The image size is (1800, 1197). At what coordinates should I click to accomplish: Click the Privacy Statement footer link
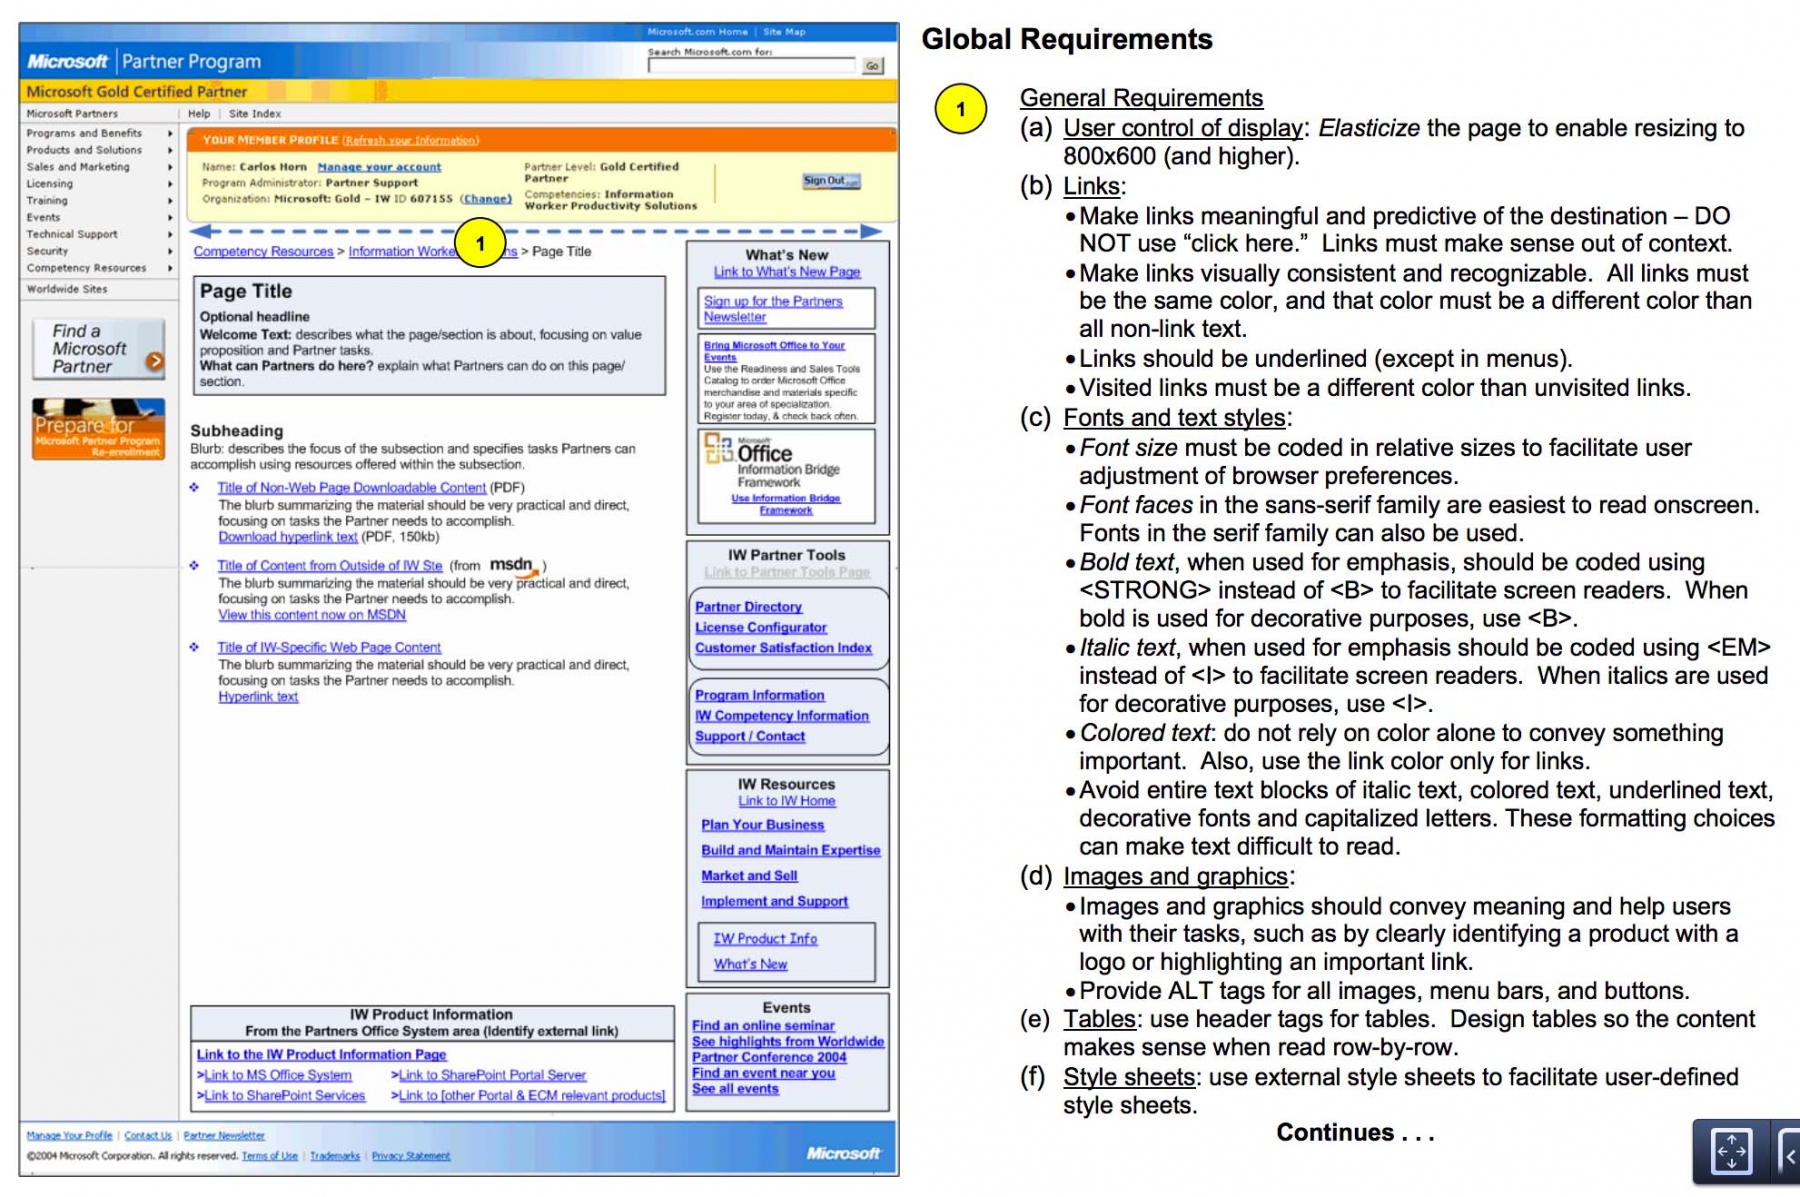(x=411, y=1156)
